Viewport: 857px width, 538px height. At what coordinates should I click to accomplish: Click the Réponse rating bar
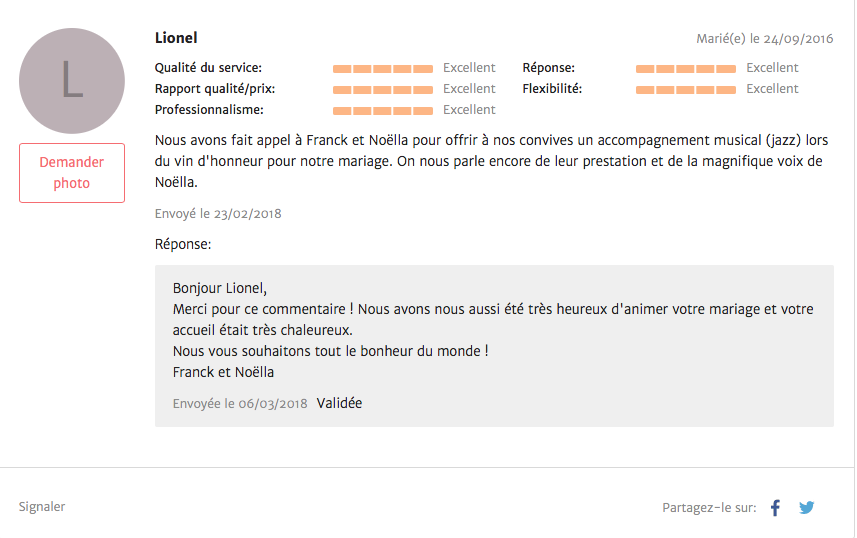pos(686,69)
